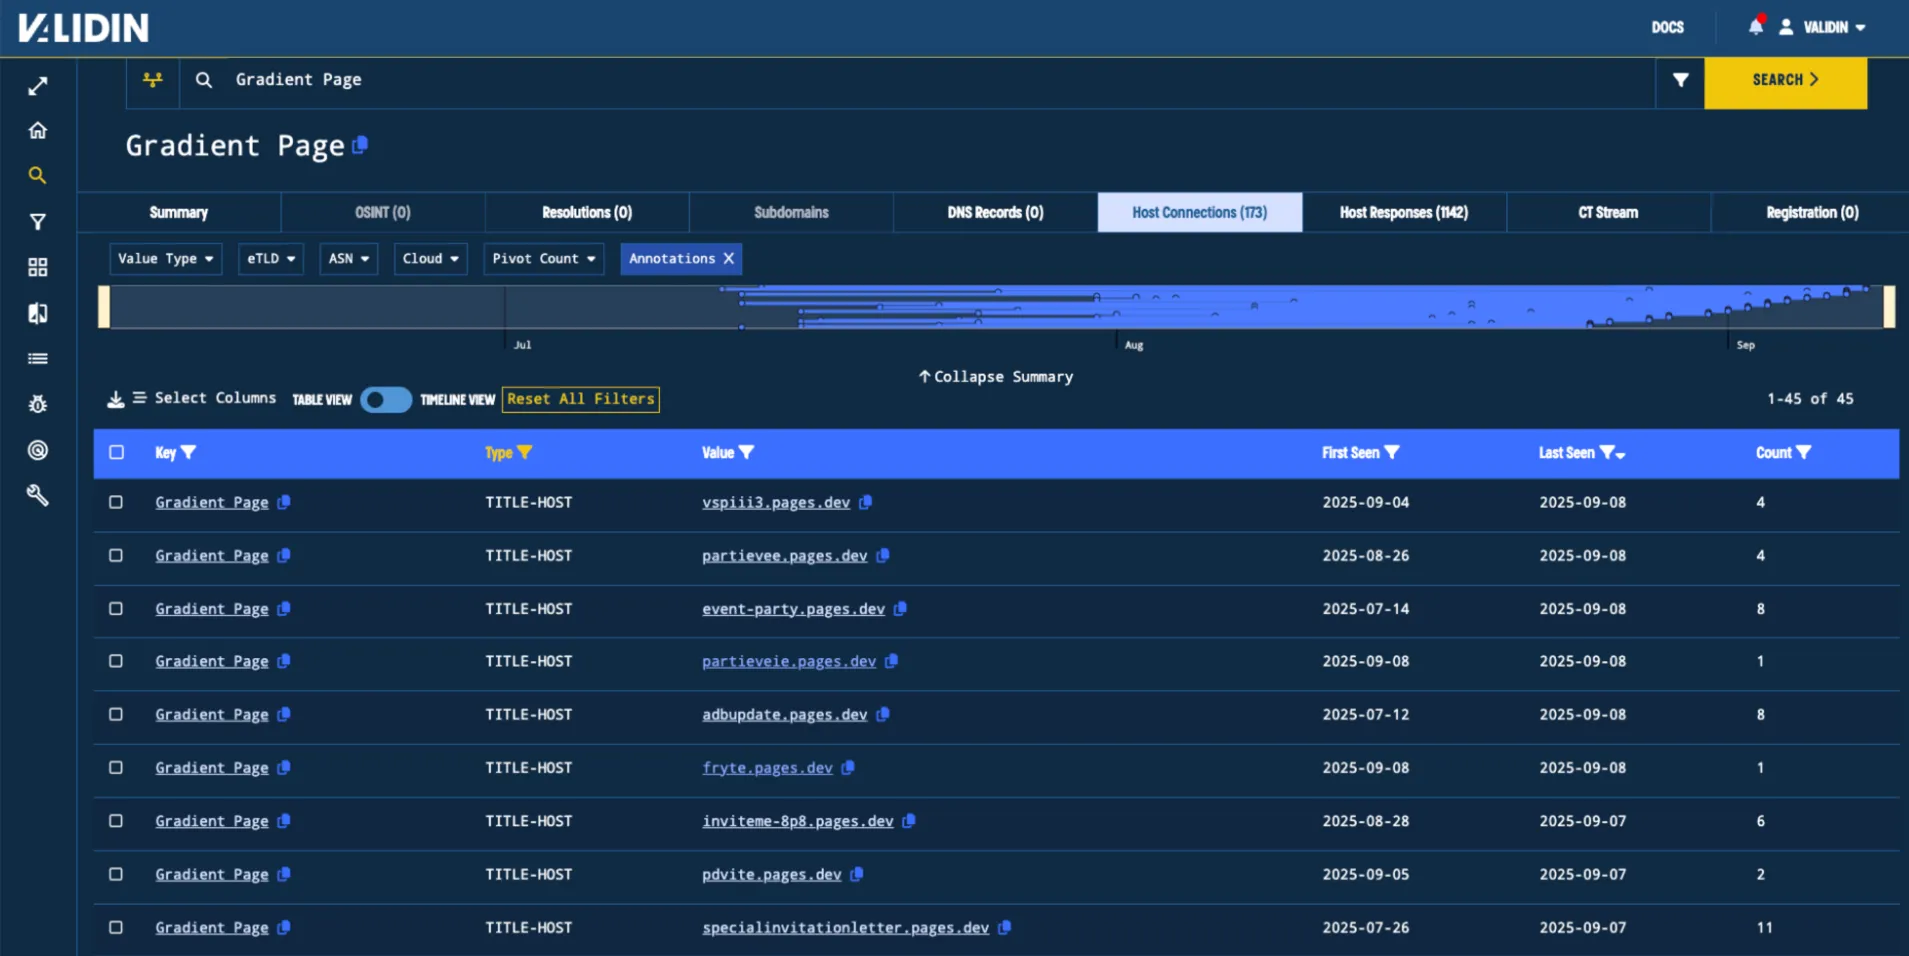The image size is (1909, 956).
Task: Switch to the CT Stream tab
Action: [1608, 212]
